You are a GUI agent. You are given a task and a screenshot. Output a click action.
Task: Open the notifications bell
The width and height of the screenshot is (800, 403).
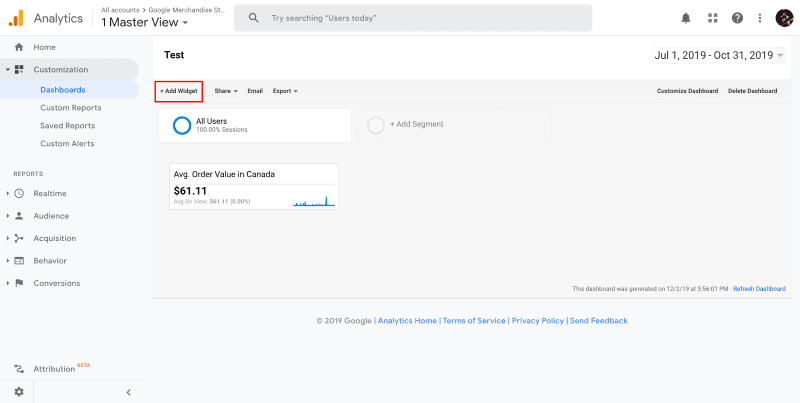[x=686, y=18]
